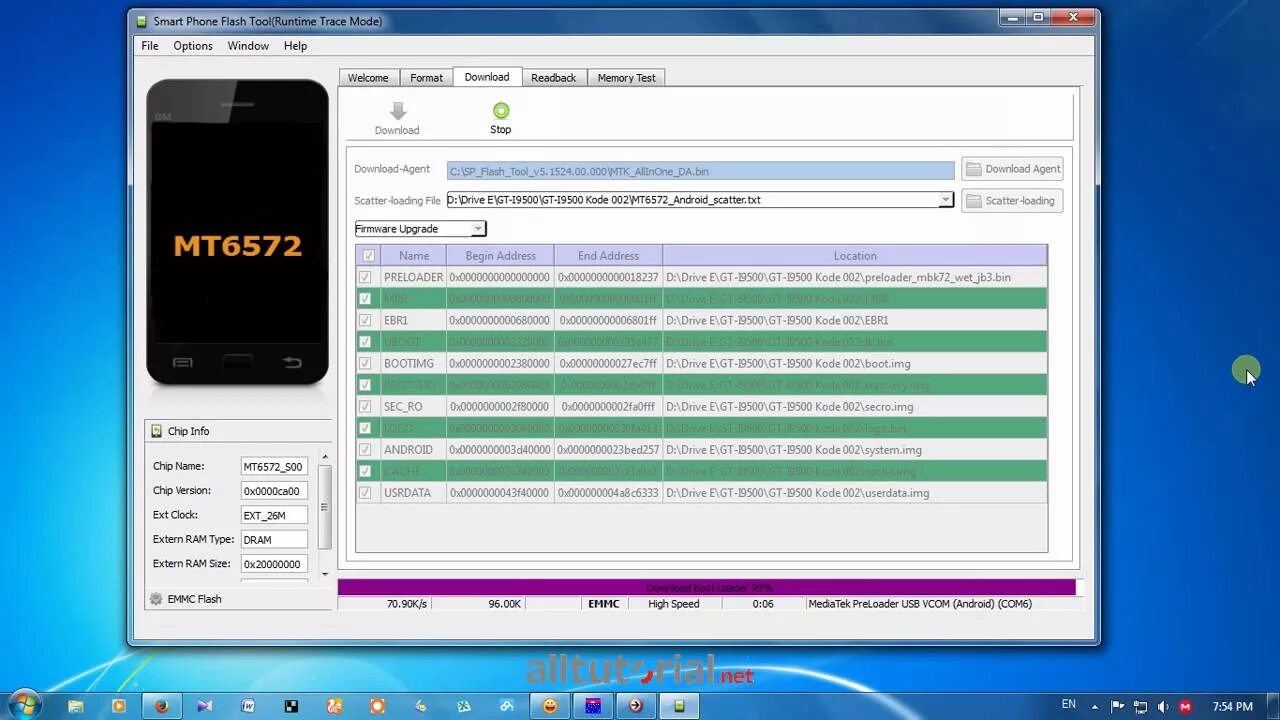The image size is (1280, 720).
Task: Switch to the Memory Test tab
Action: pos(627,78)
